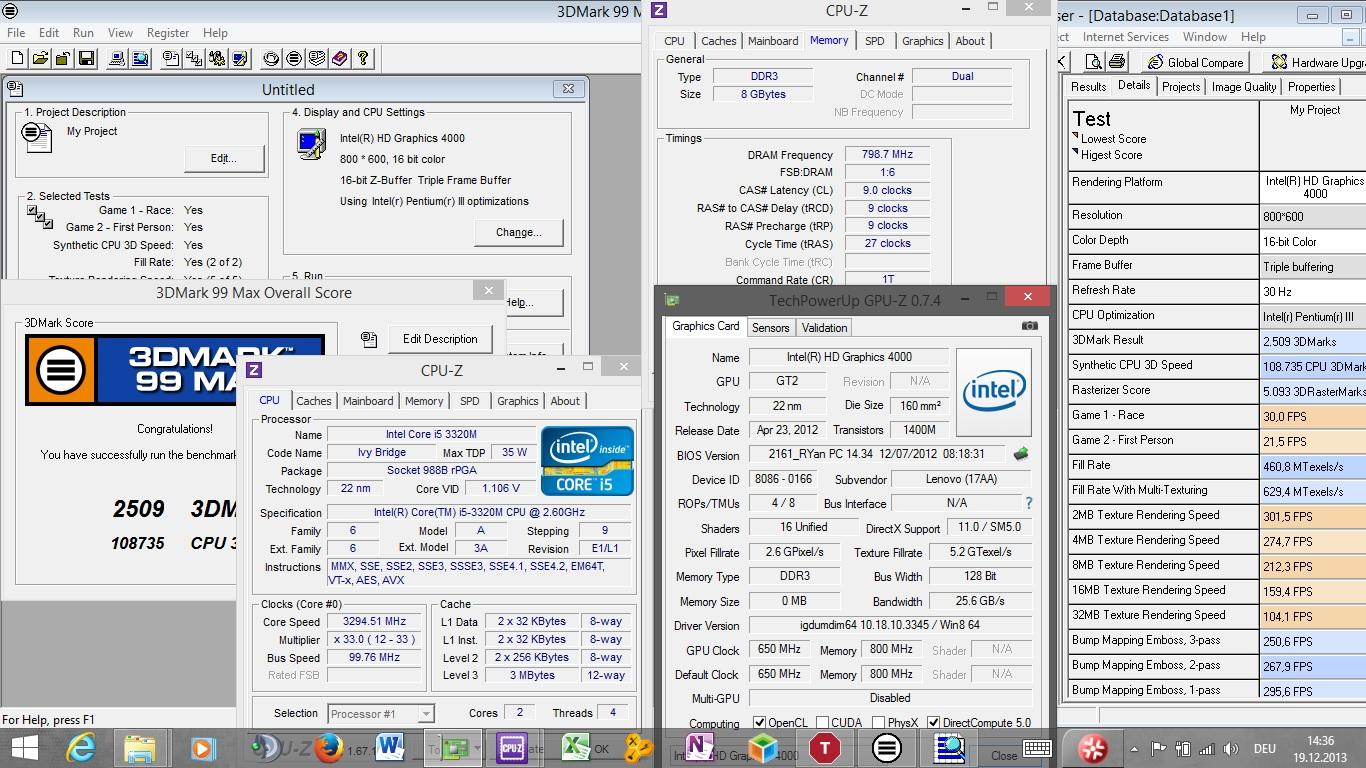Open Internet Services menu in Result Browser

(1126, 36)
